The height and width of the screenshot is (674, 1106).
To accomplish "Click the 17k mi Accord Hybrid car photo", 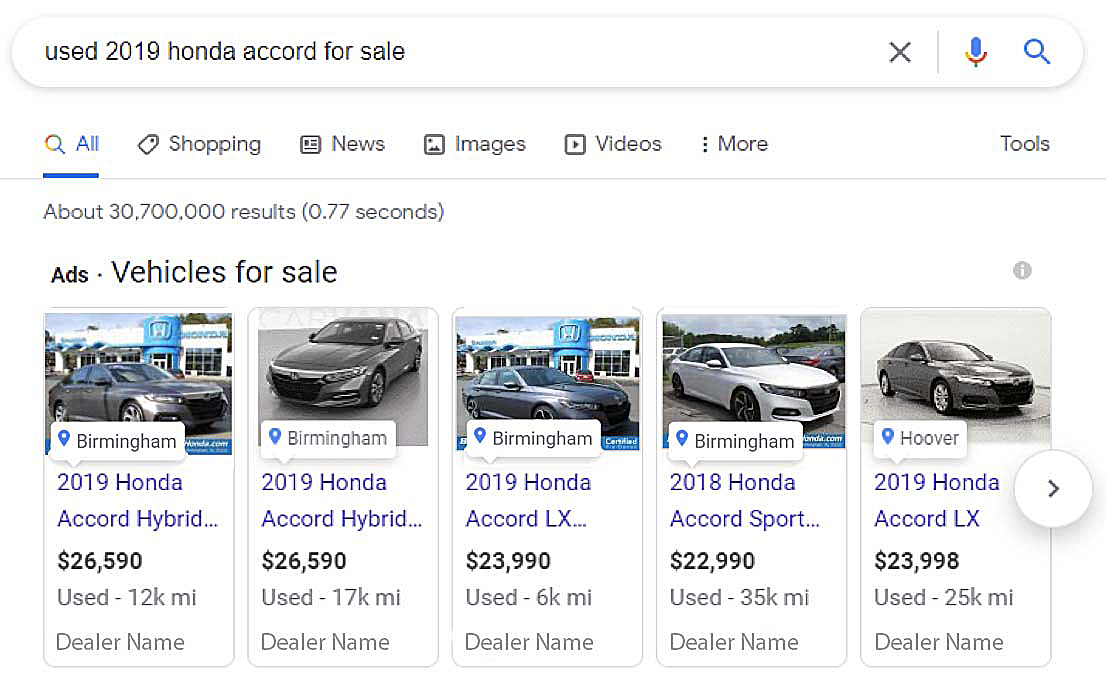I will pyautogui.click(x=342, y=365).
